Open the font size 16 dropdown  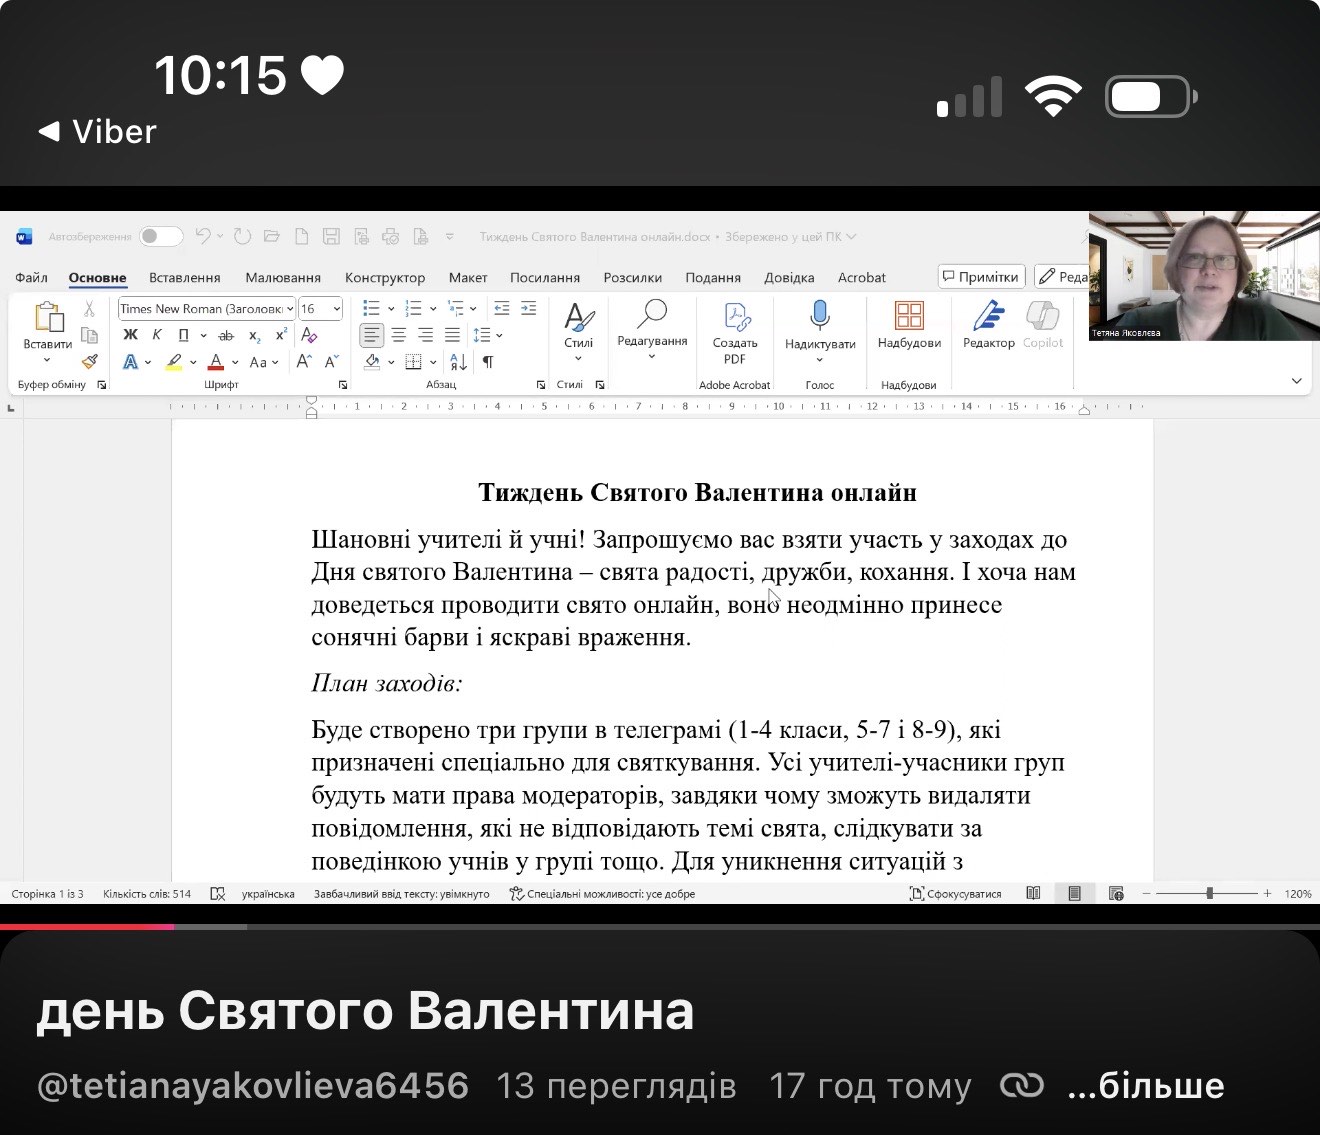click(x=337, y=309)
